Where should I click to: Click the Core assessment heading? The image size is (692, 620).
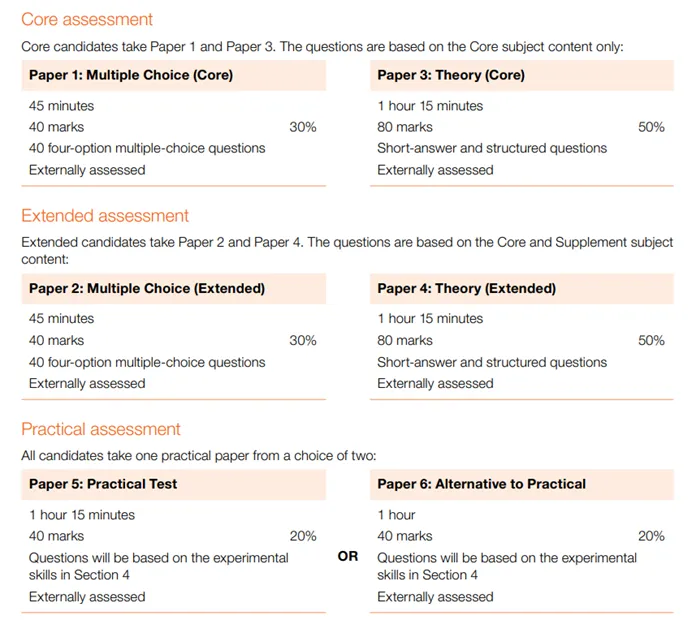click(x=87, y=20)
